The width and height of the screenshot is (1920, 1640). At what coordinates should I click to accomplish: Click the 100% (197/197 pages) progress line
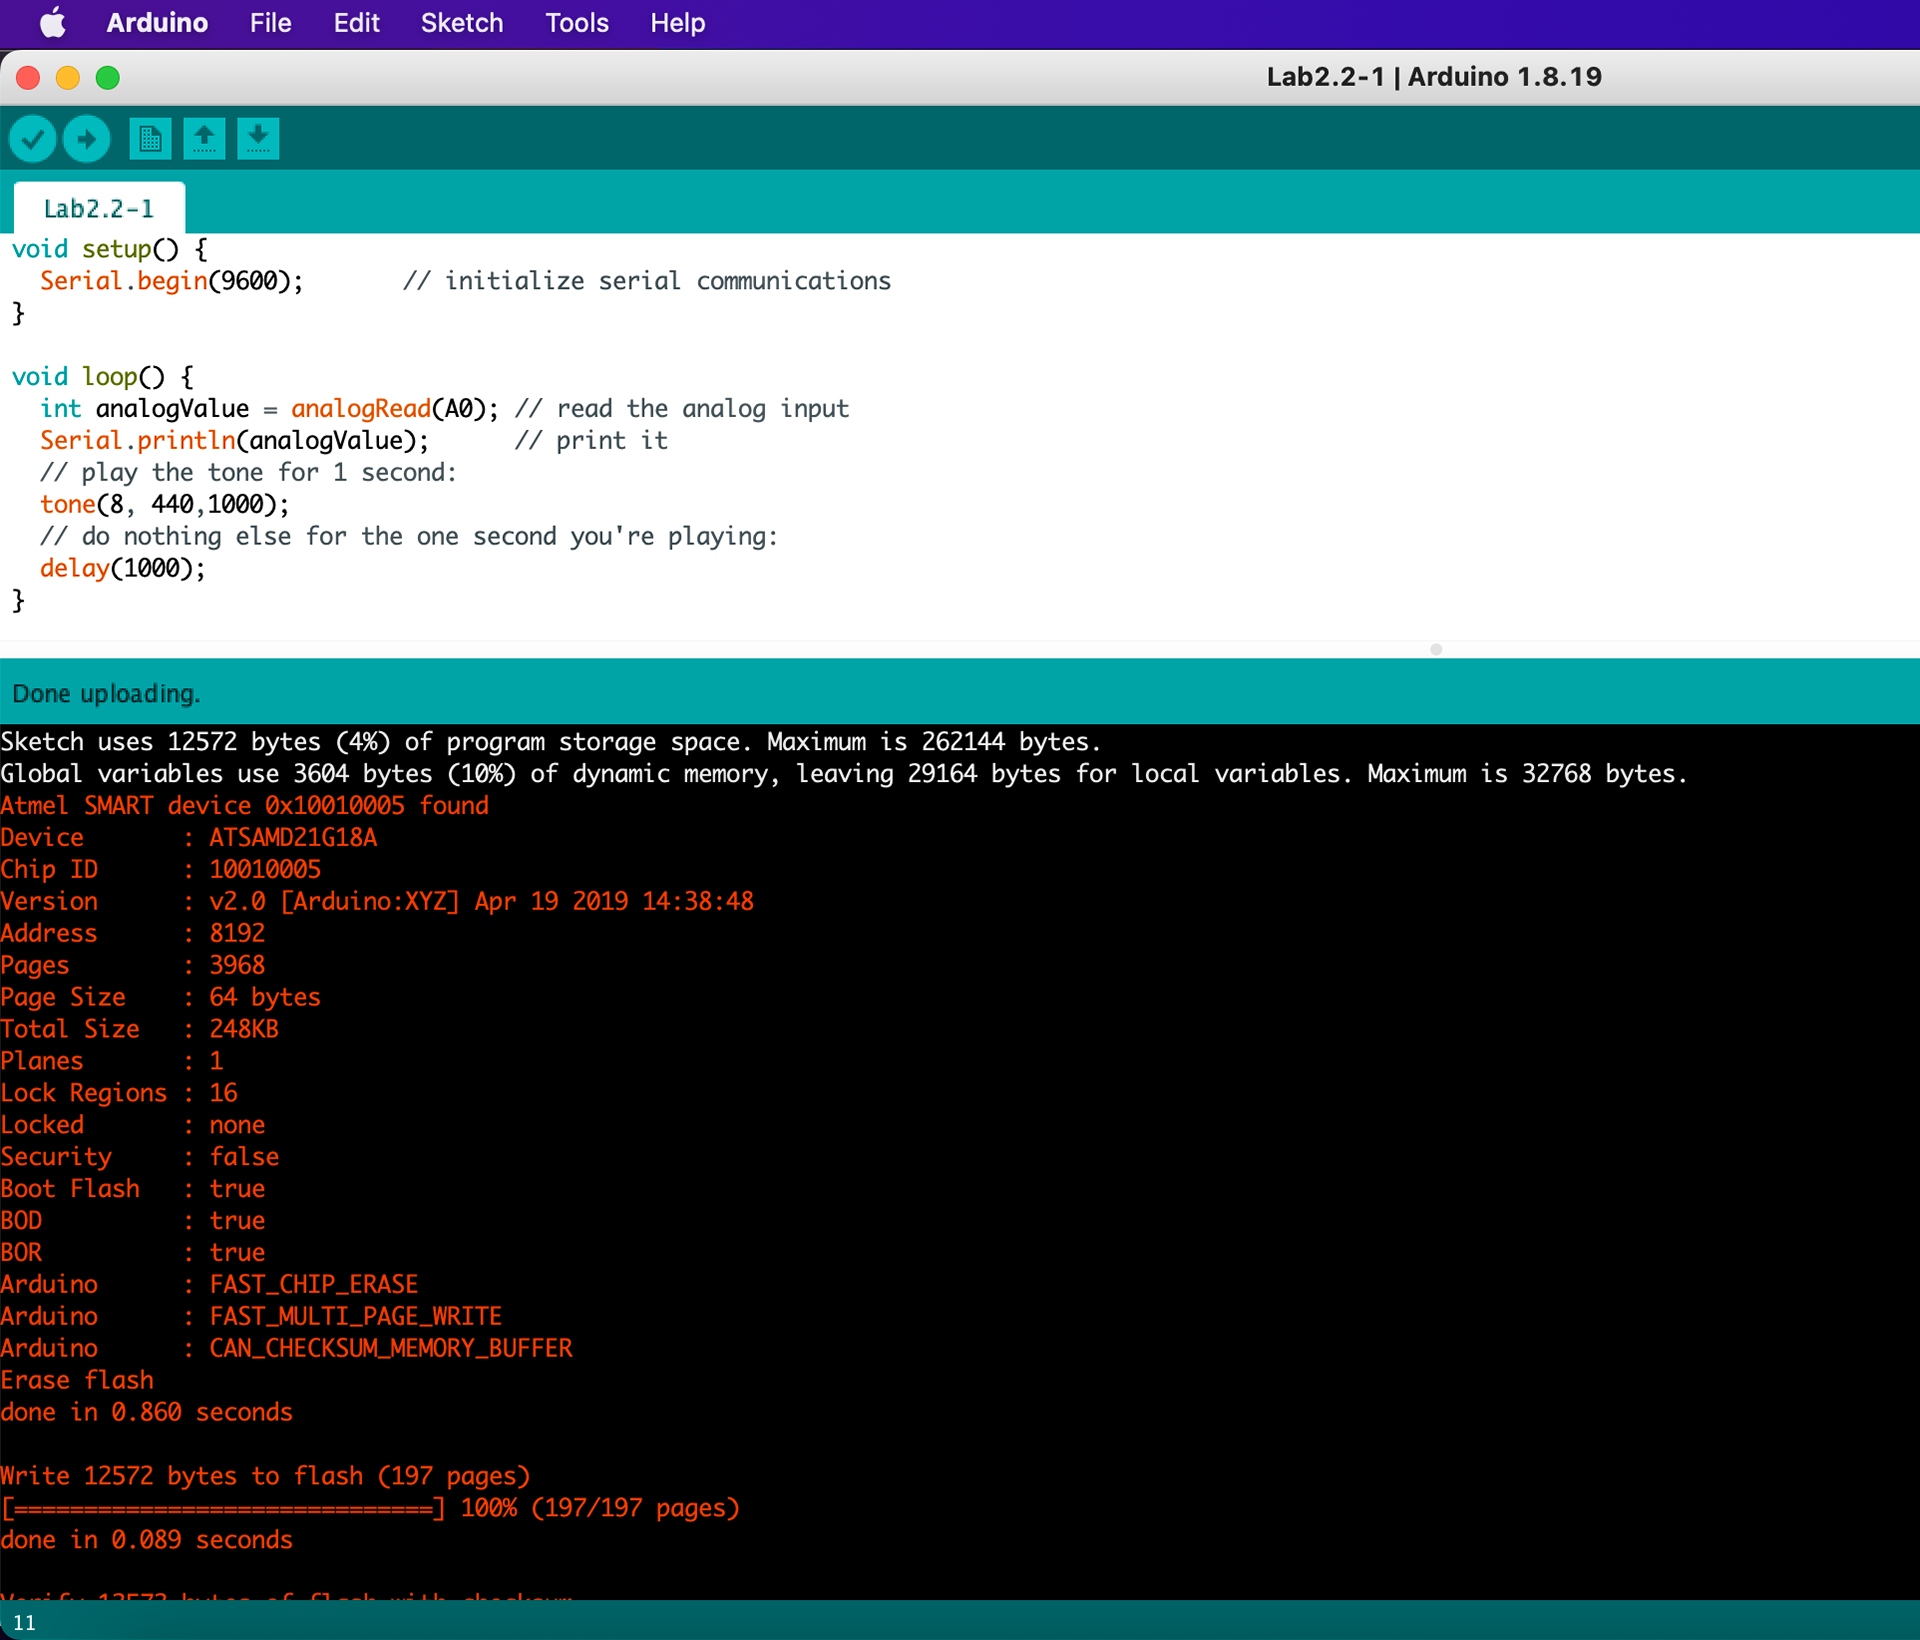[x=370, y=1510]
